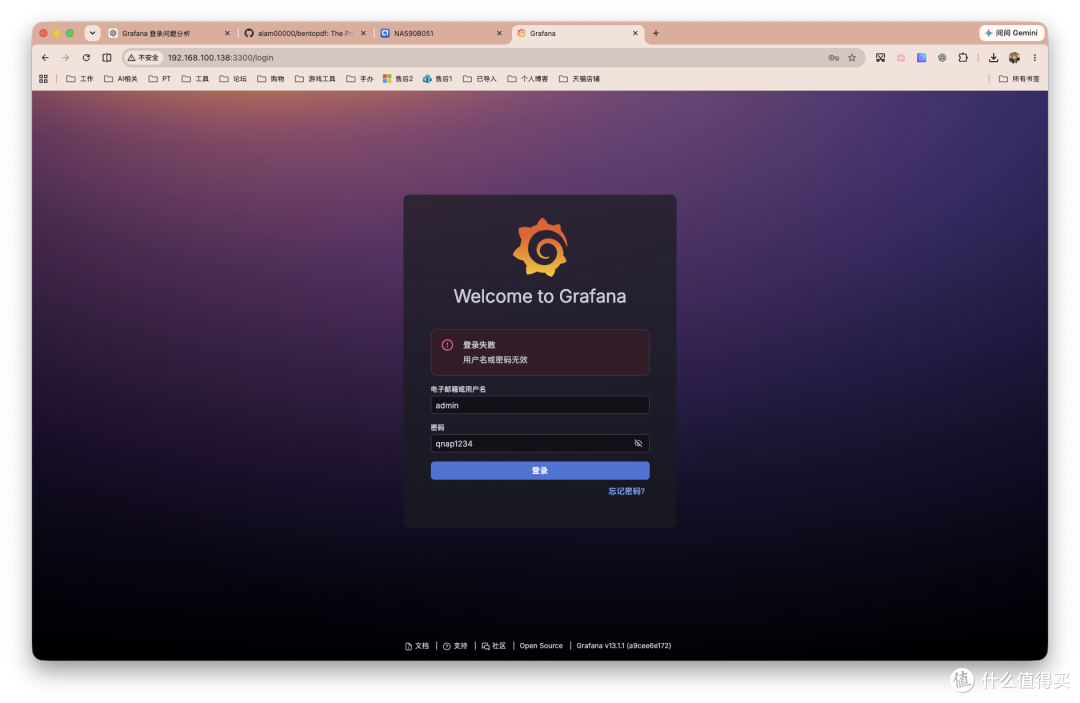Open the extensions puzzle menu
The width and height of the screenshot is (1080, 703).
(963, 58)
